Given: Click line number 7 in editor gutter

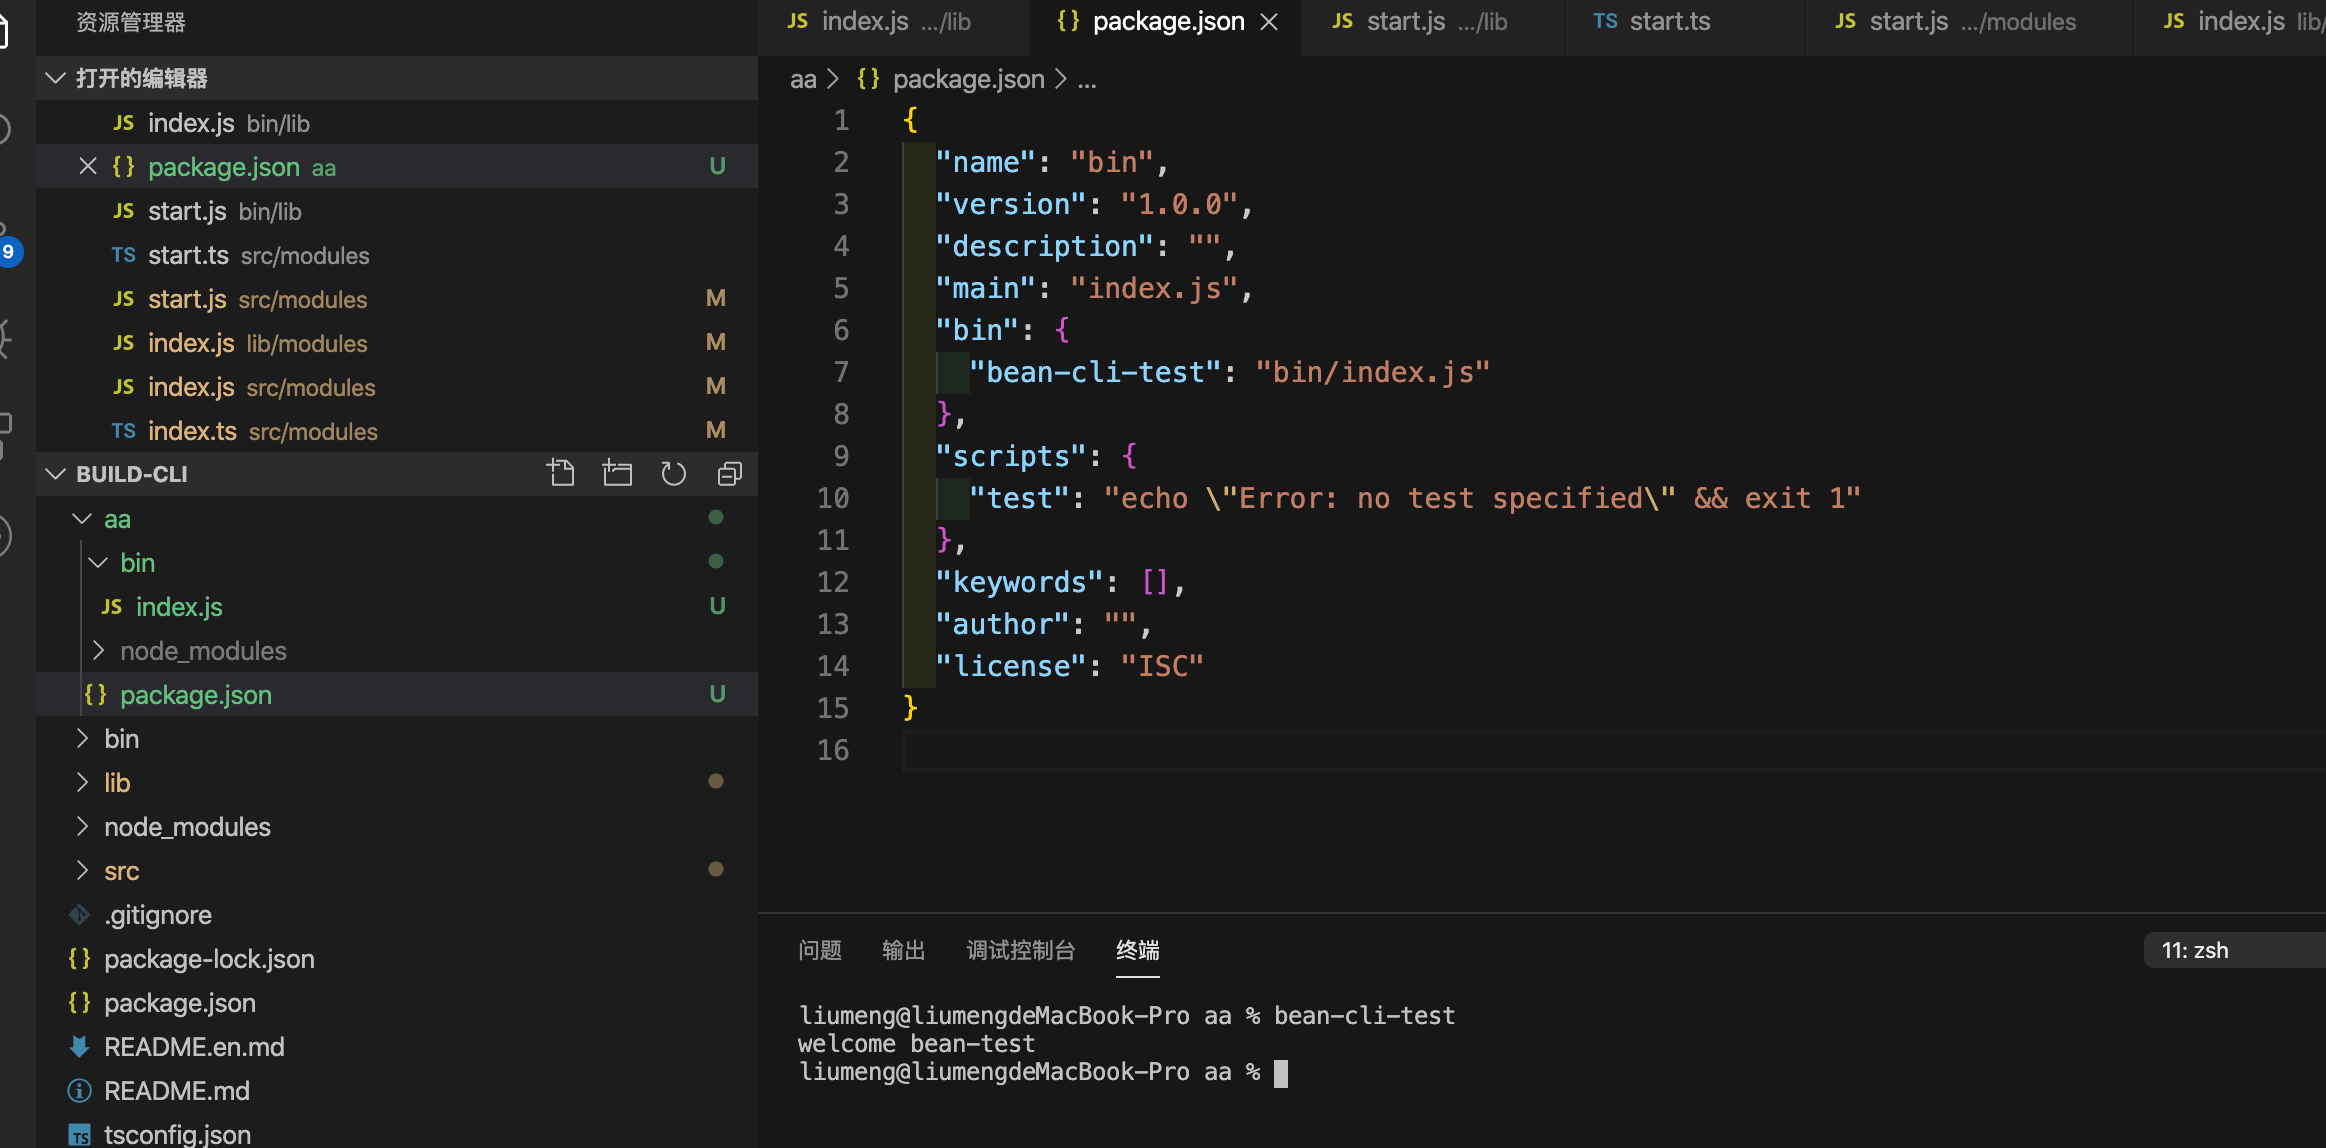Looking at the screenshot, I should click(841, 372).
